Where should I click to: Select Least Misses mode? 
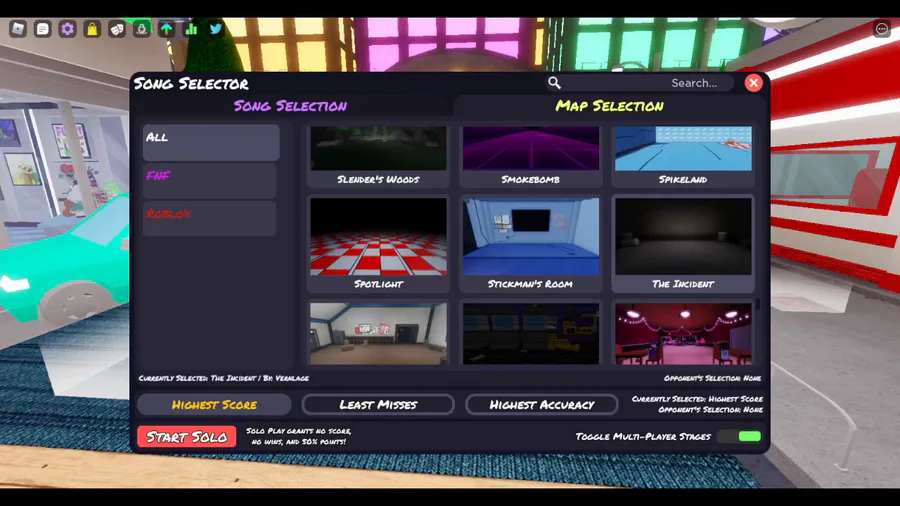coord(378,404)
